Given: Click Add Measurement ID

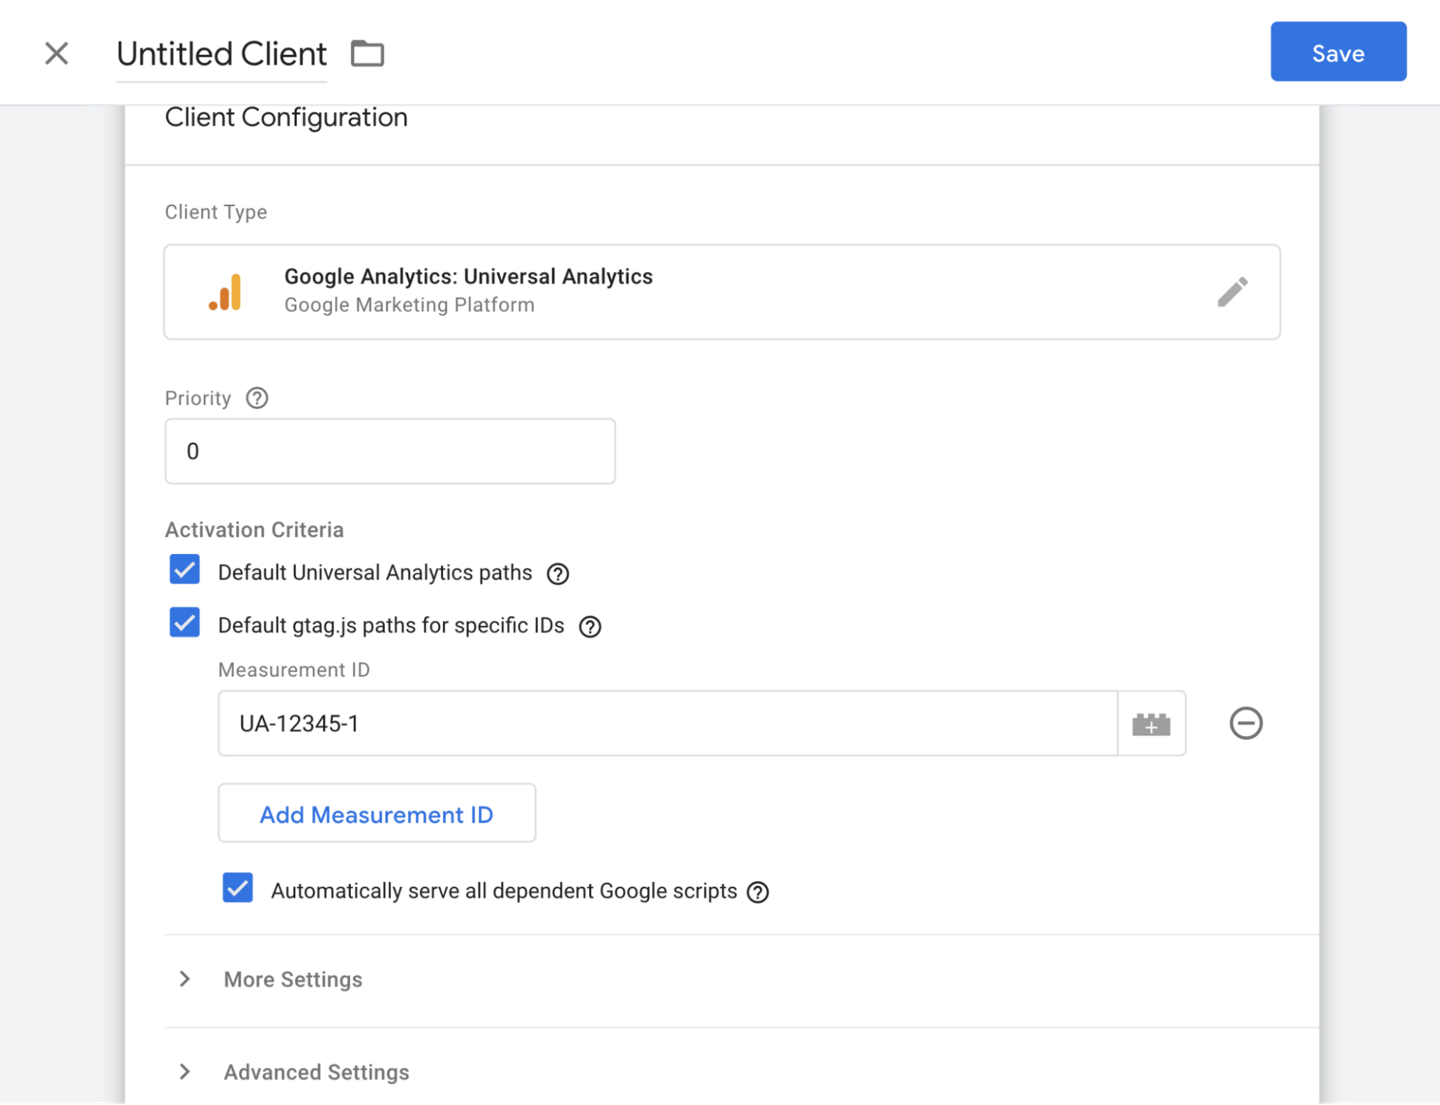Looking at the screenshot, I should 376,814.
